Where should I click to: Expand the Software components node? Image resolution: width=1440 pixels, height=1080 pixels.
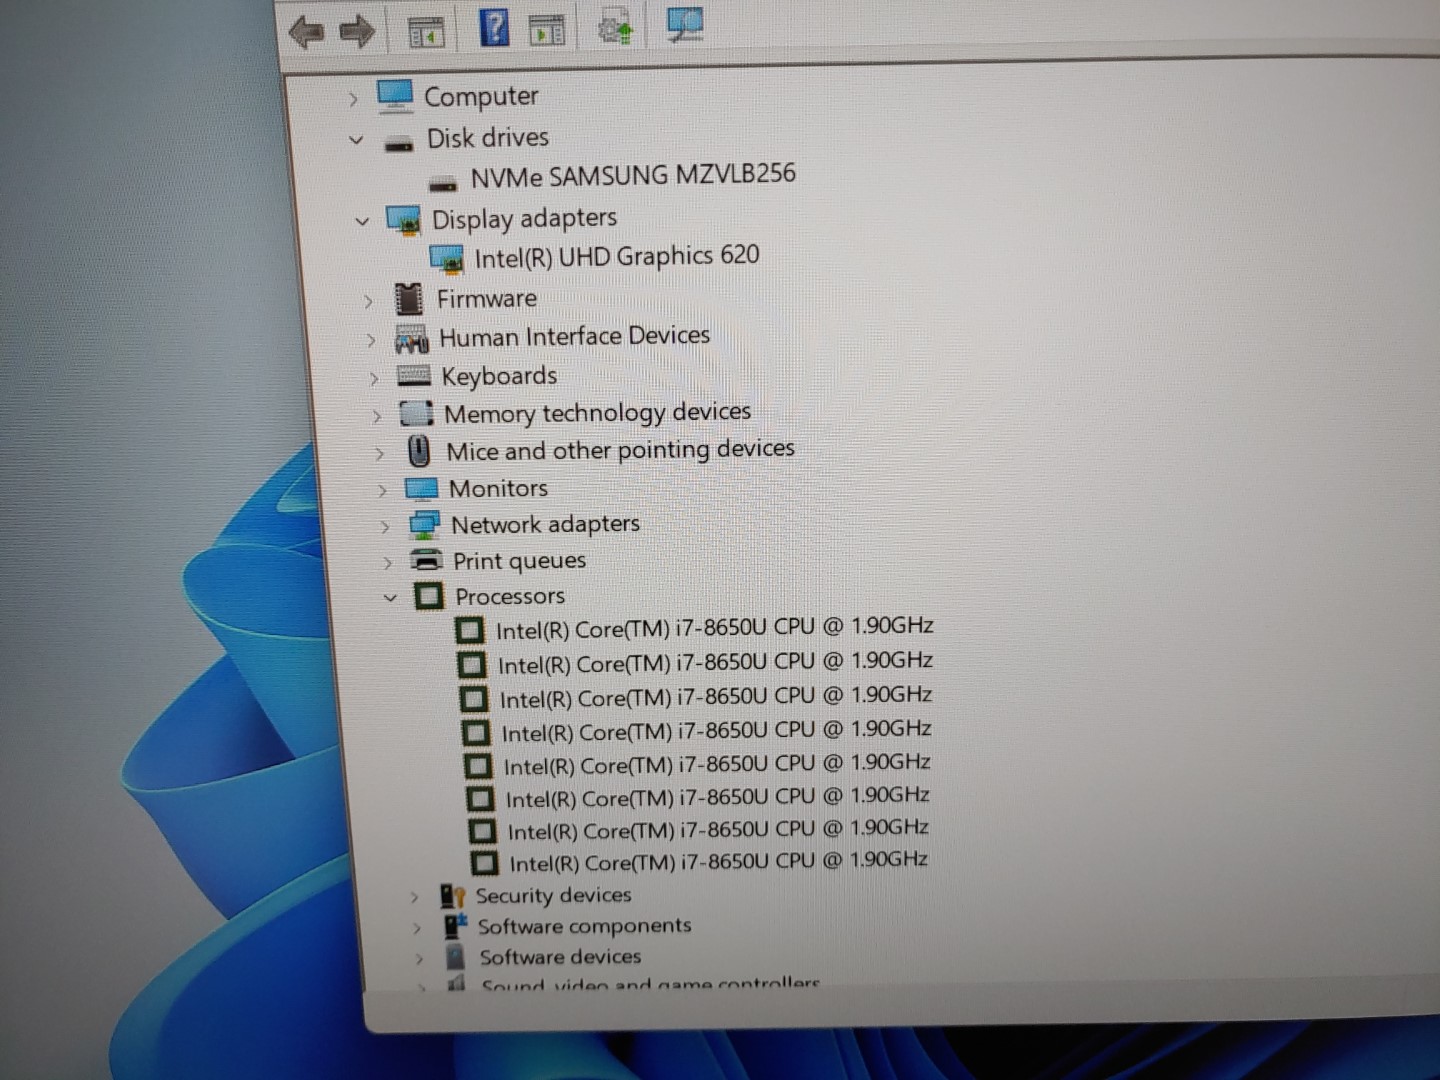coord(418,929)
